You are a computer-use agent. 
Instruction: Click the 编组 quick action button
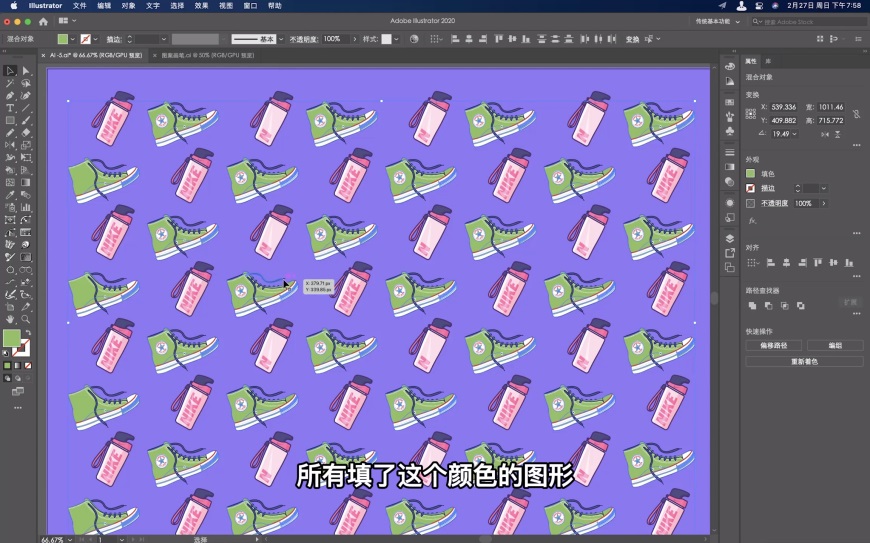[835, 346]
